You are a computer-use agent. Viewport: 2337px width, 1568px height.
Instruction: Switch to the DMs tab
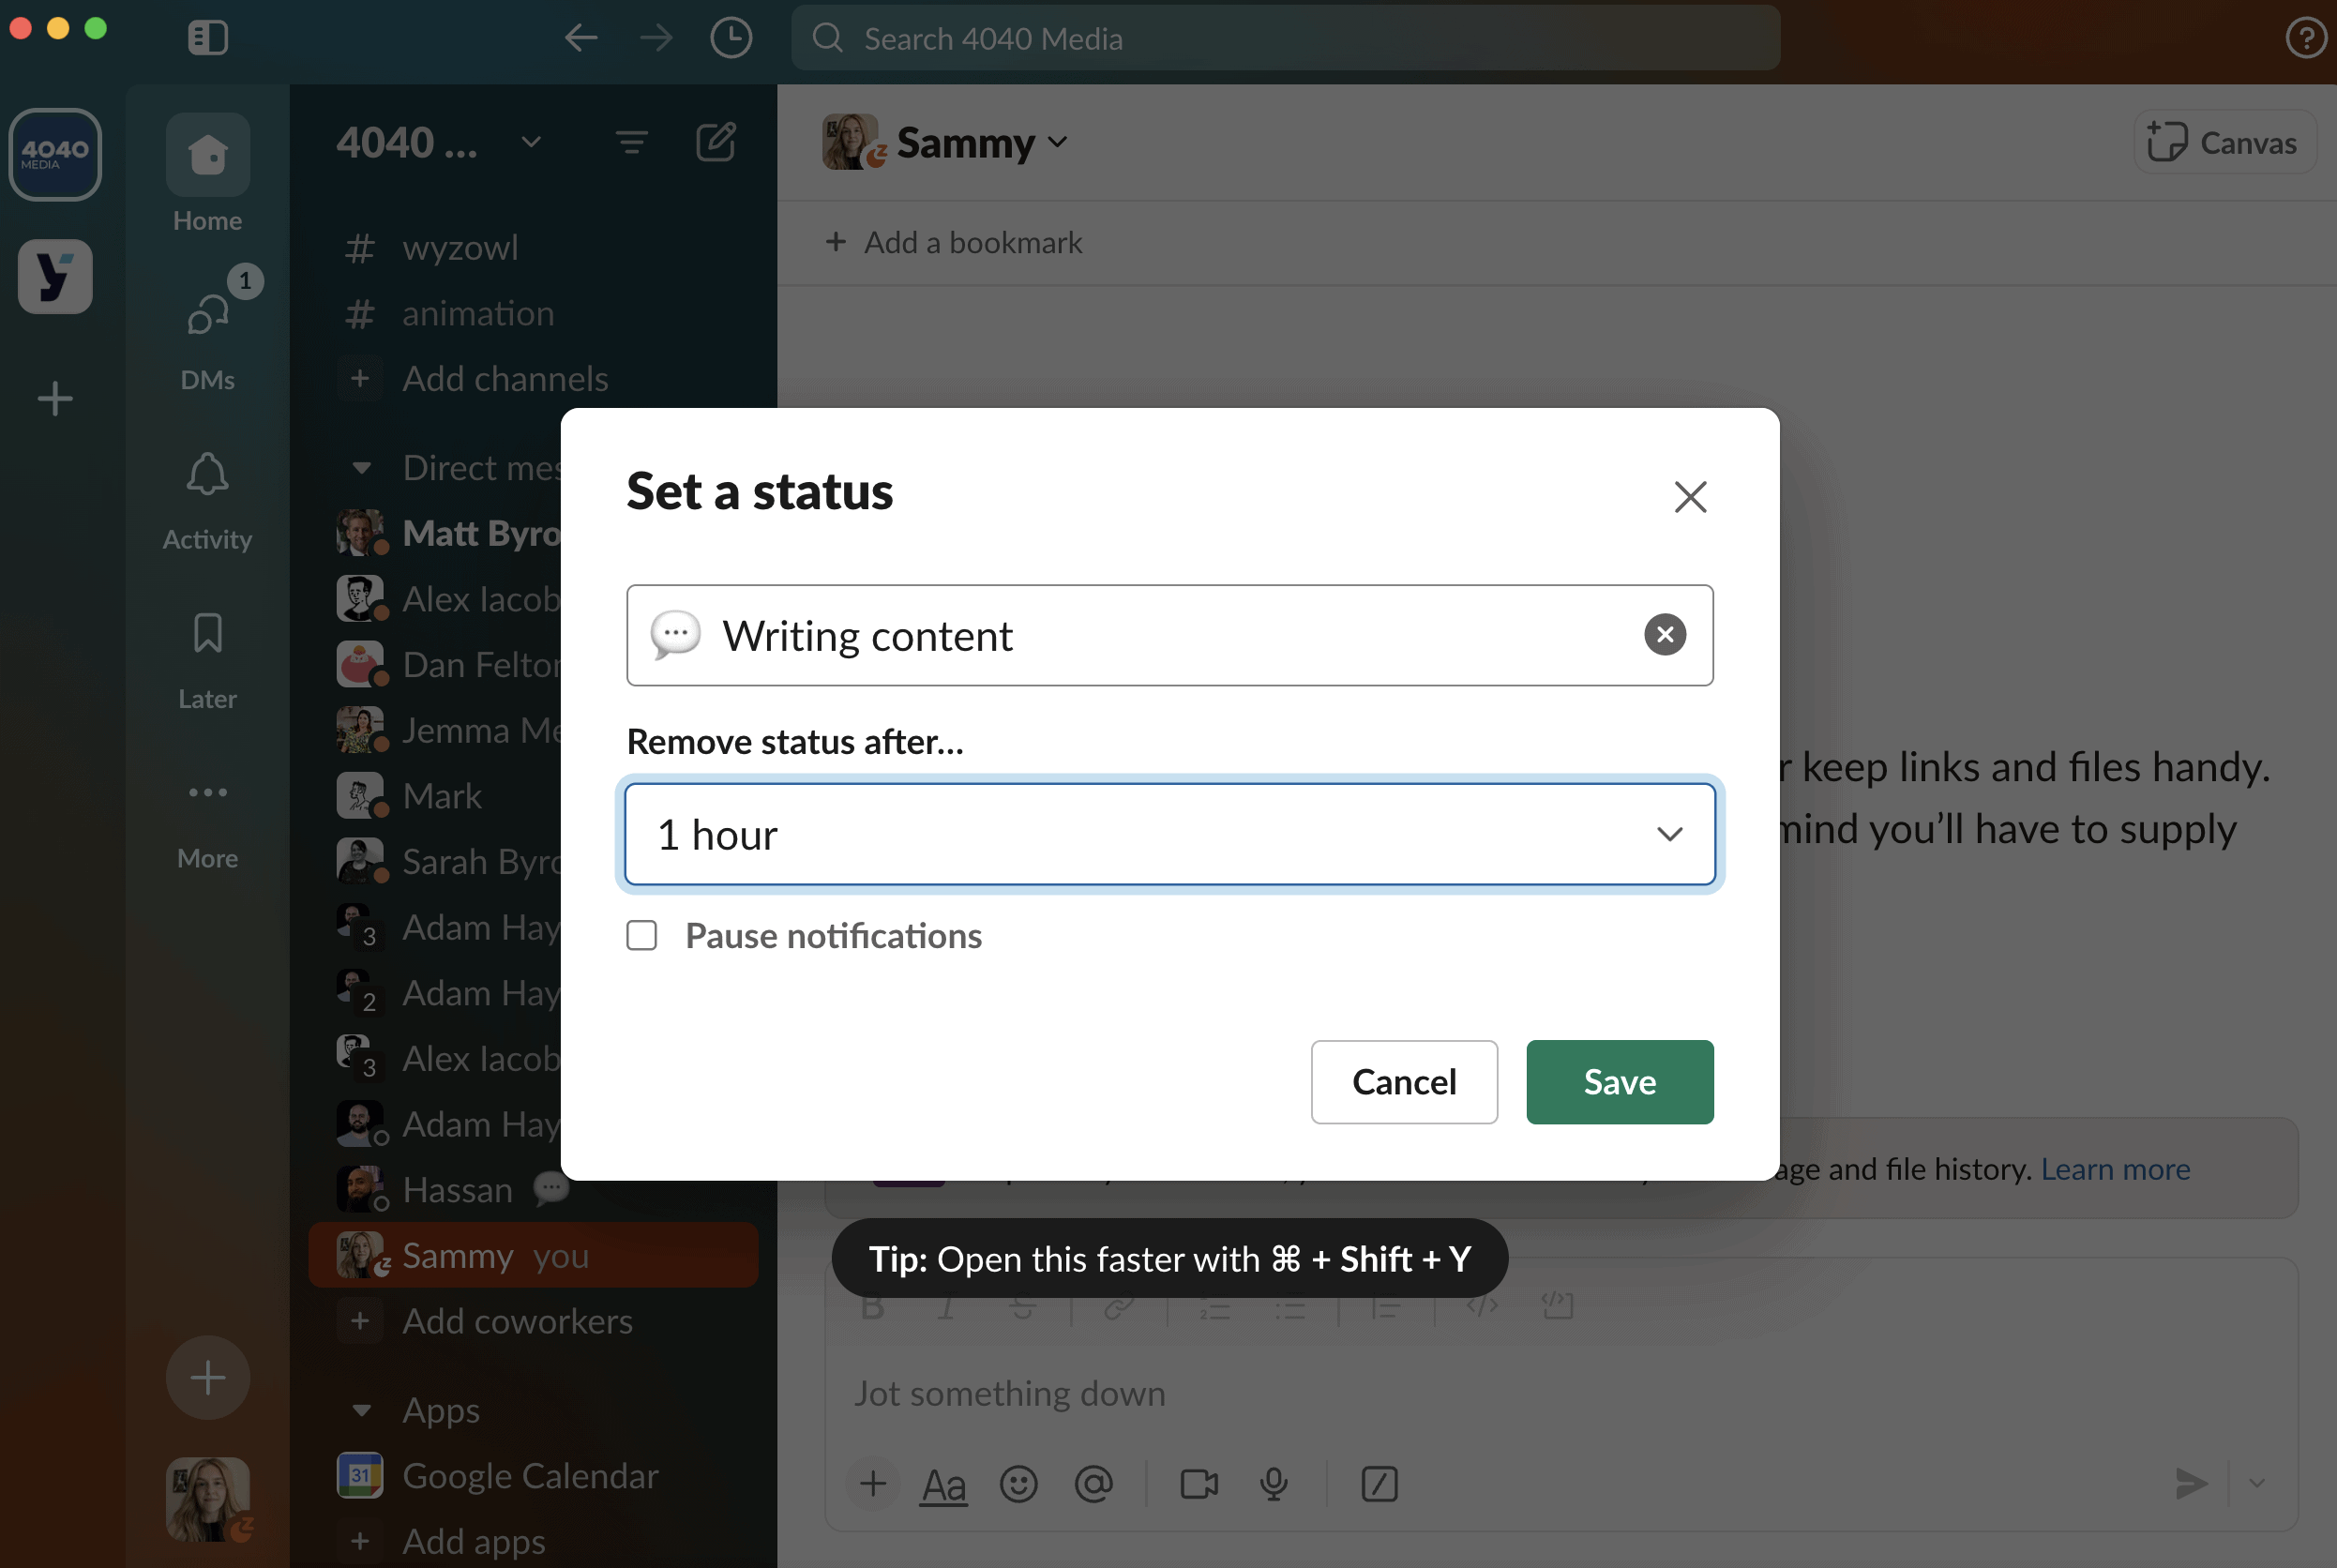[x=207, y=316]
